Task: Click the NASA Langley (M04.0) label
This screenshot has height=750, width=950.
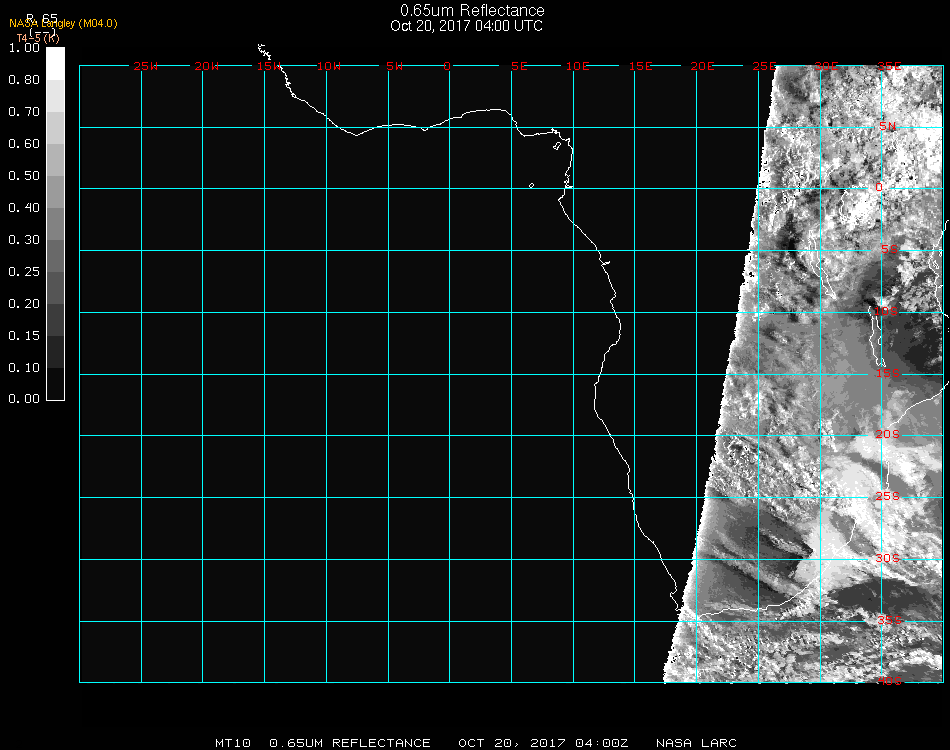Action: tap(63, 23)
